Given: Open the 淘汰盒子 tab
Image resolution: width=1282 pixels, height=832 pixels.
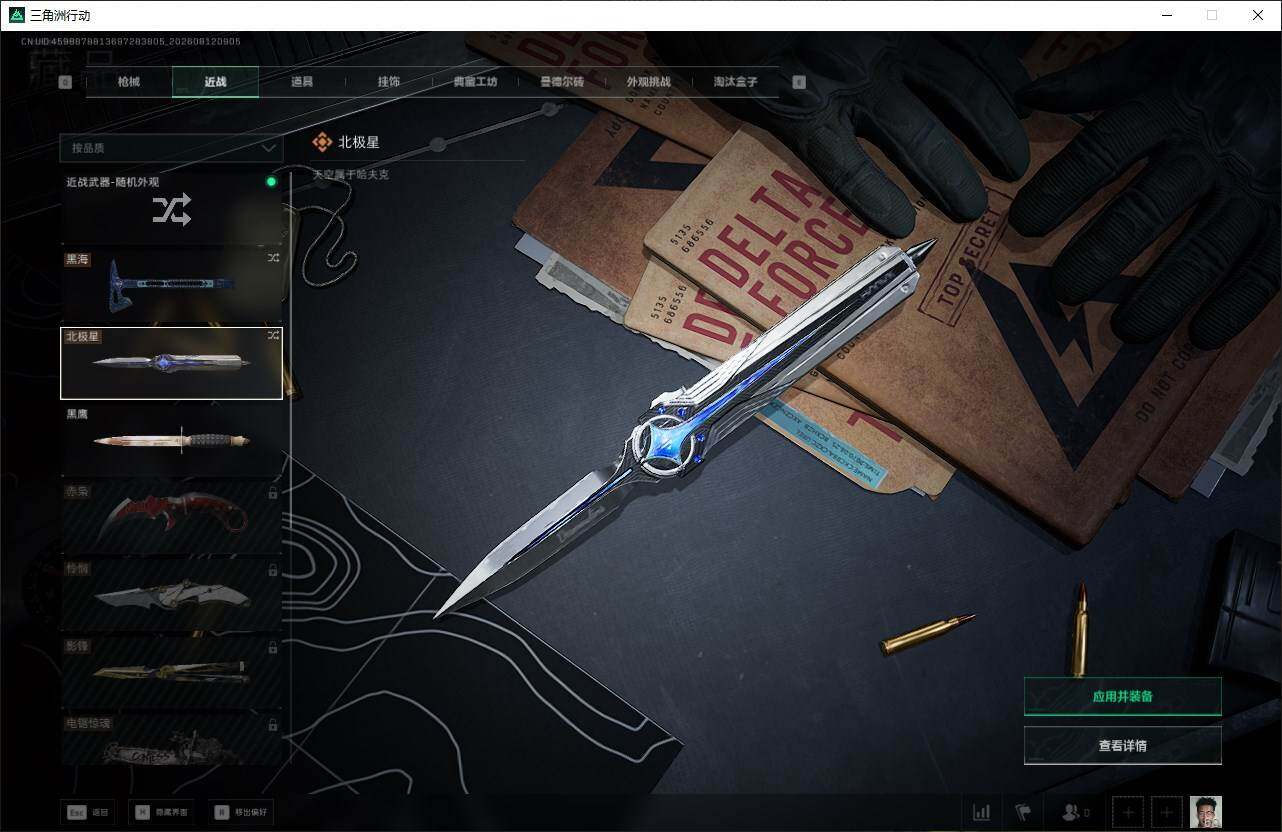Looking at the screenshot, I should point(735,82).
